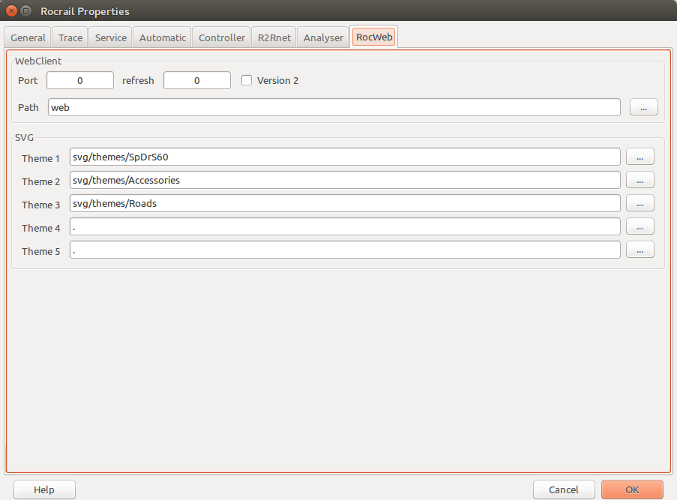This screenshot has height=500, width=677.
Task: Focus the Port input field
Action: [80, 80]
